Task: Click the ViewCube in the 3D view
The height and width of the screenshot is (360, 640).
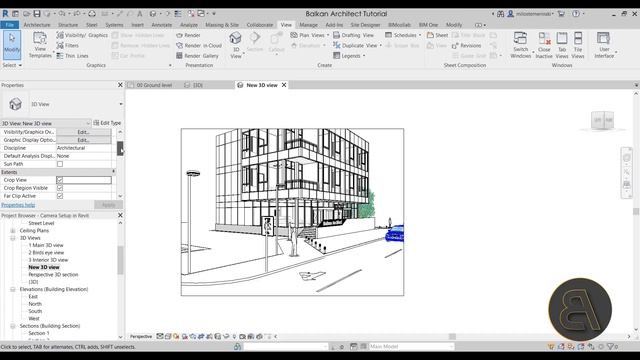Action: (602, 120)
